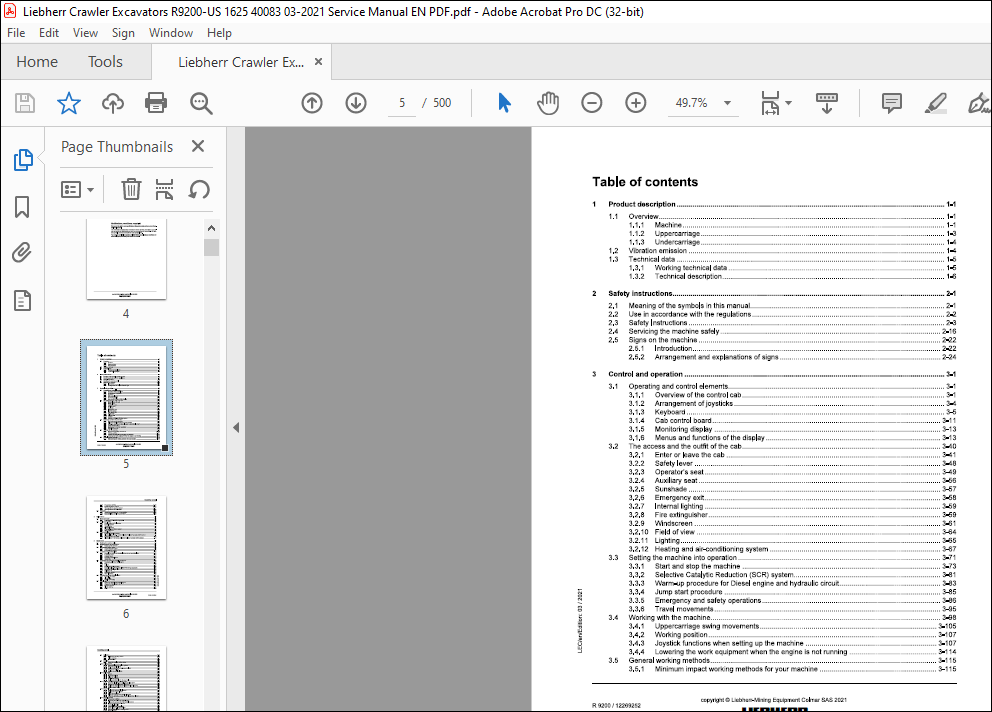Open the Sign menu
992x712 pixels.
coord(123,33)
